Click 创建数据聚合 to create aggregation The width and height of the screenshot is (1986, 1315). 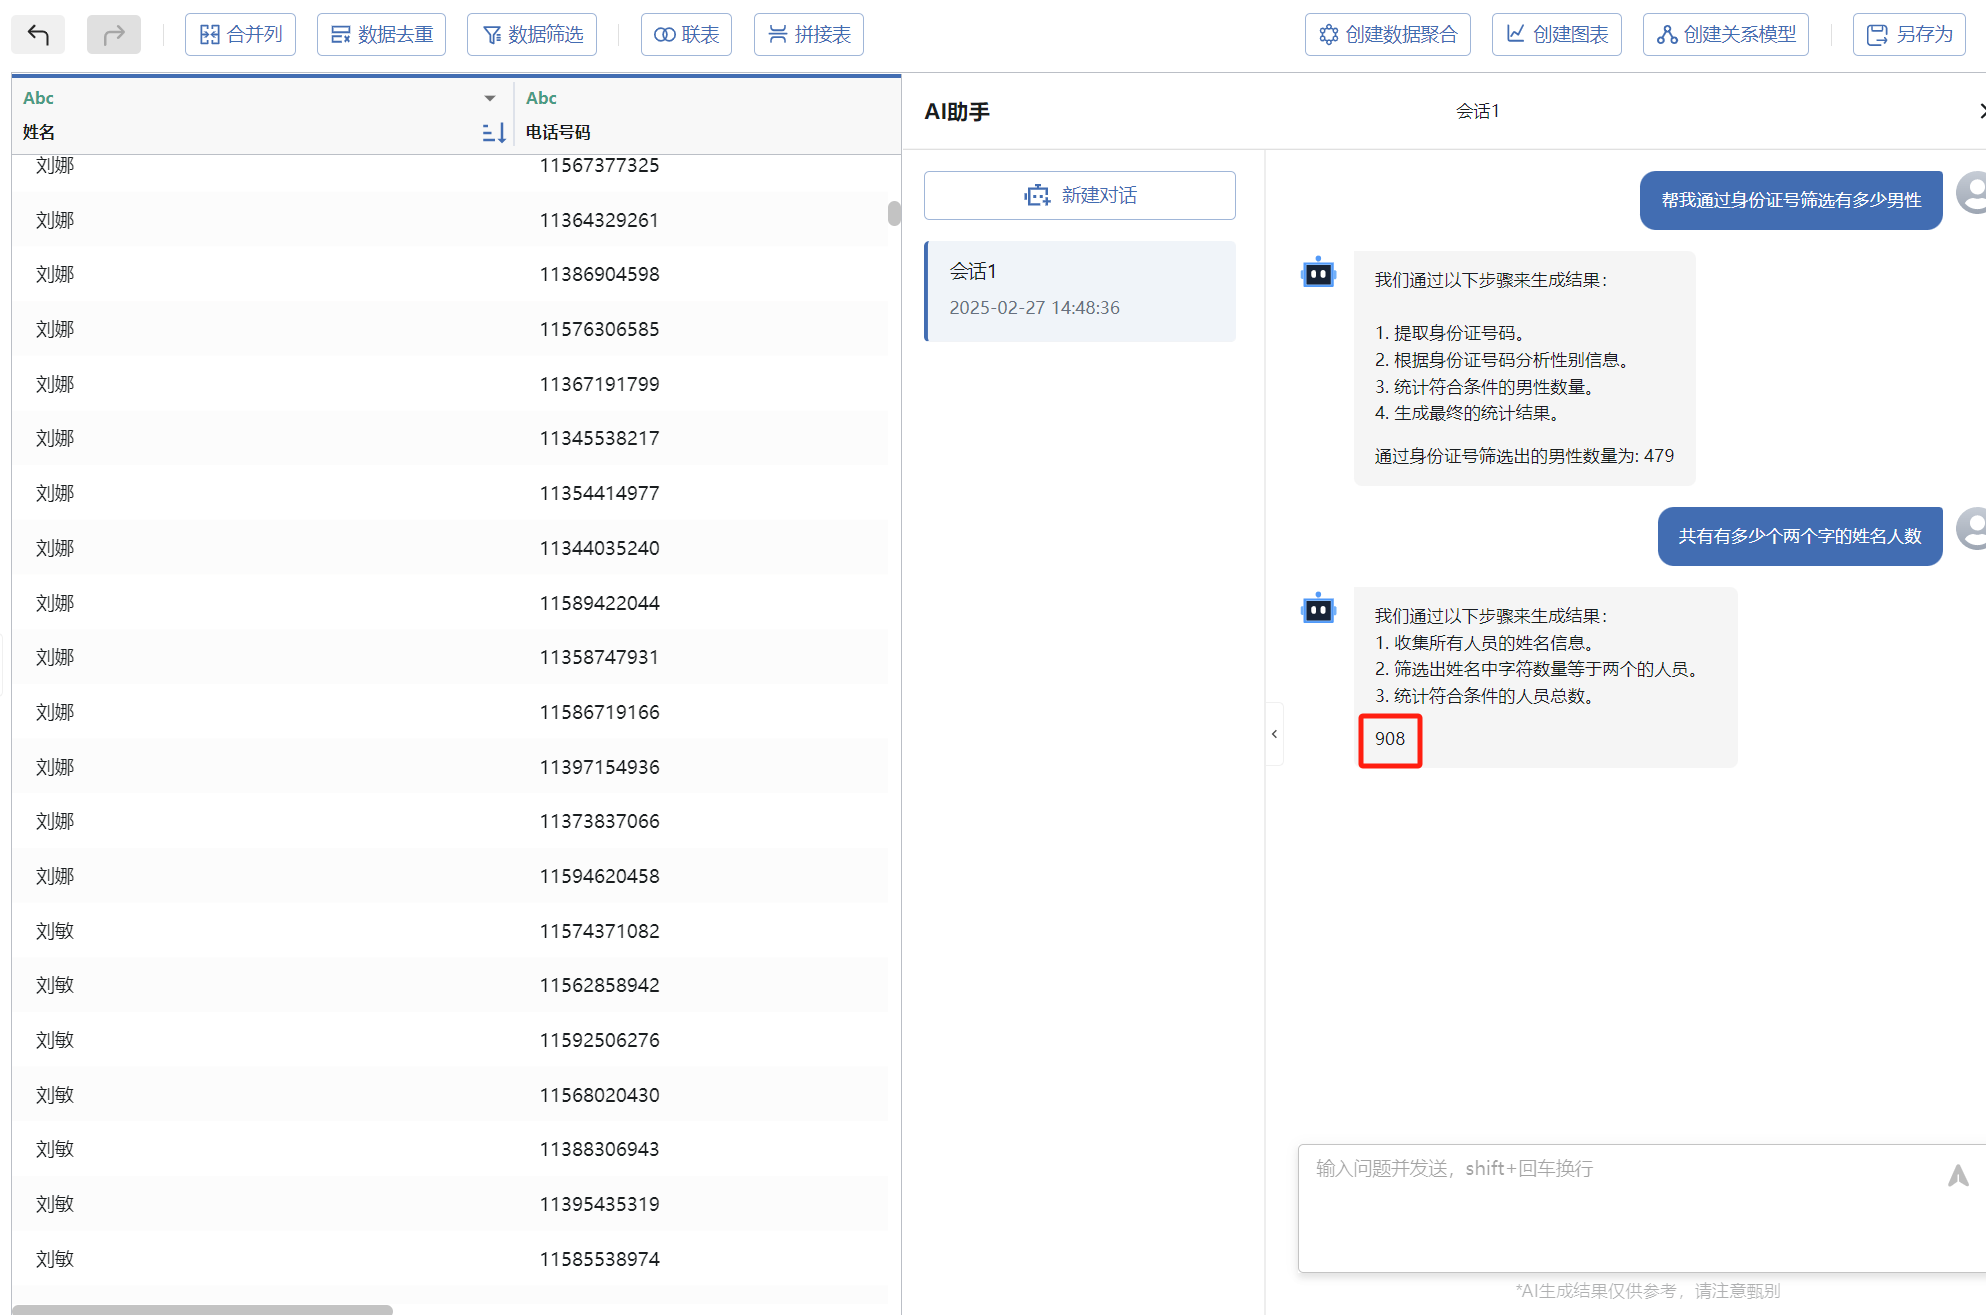1387,35
